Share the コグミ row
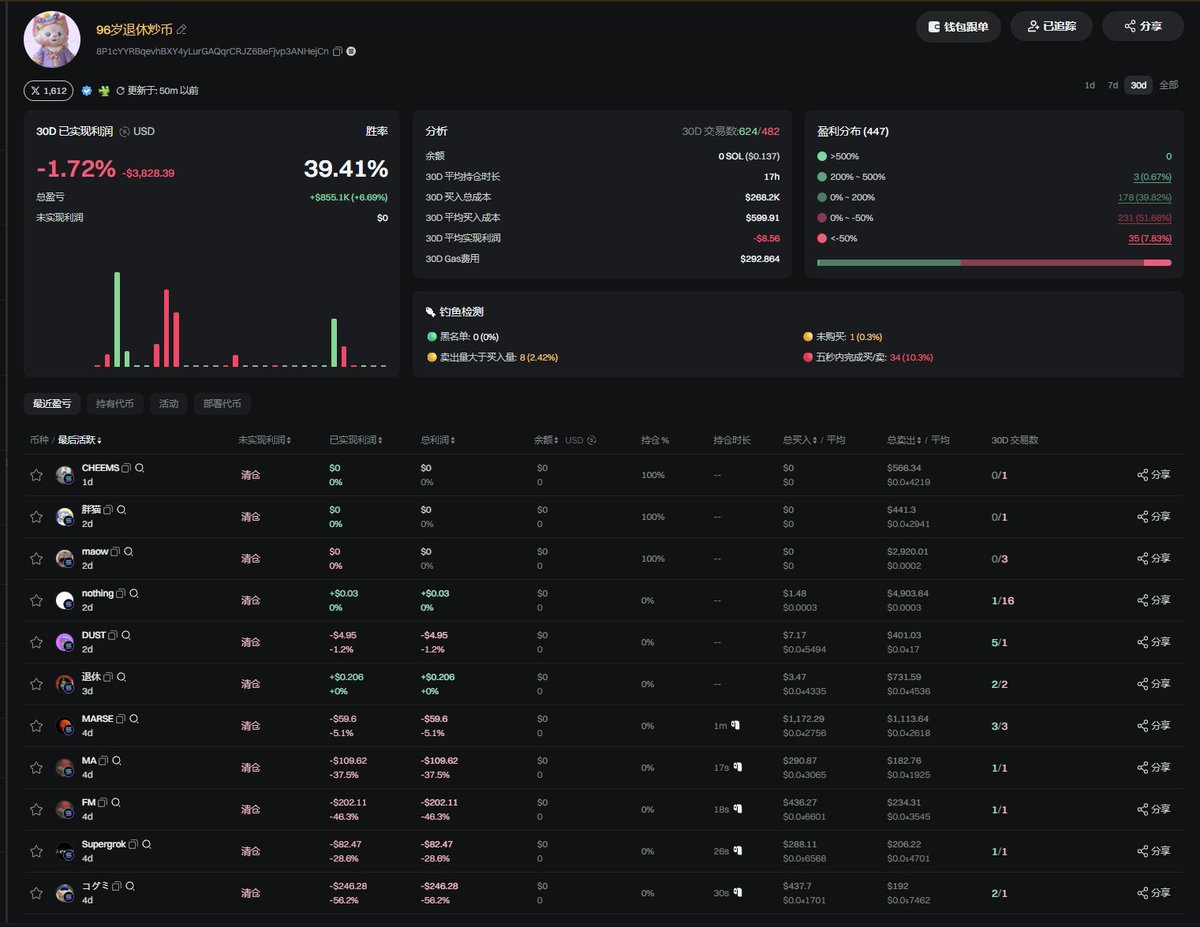 1153,893
